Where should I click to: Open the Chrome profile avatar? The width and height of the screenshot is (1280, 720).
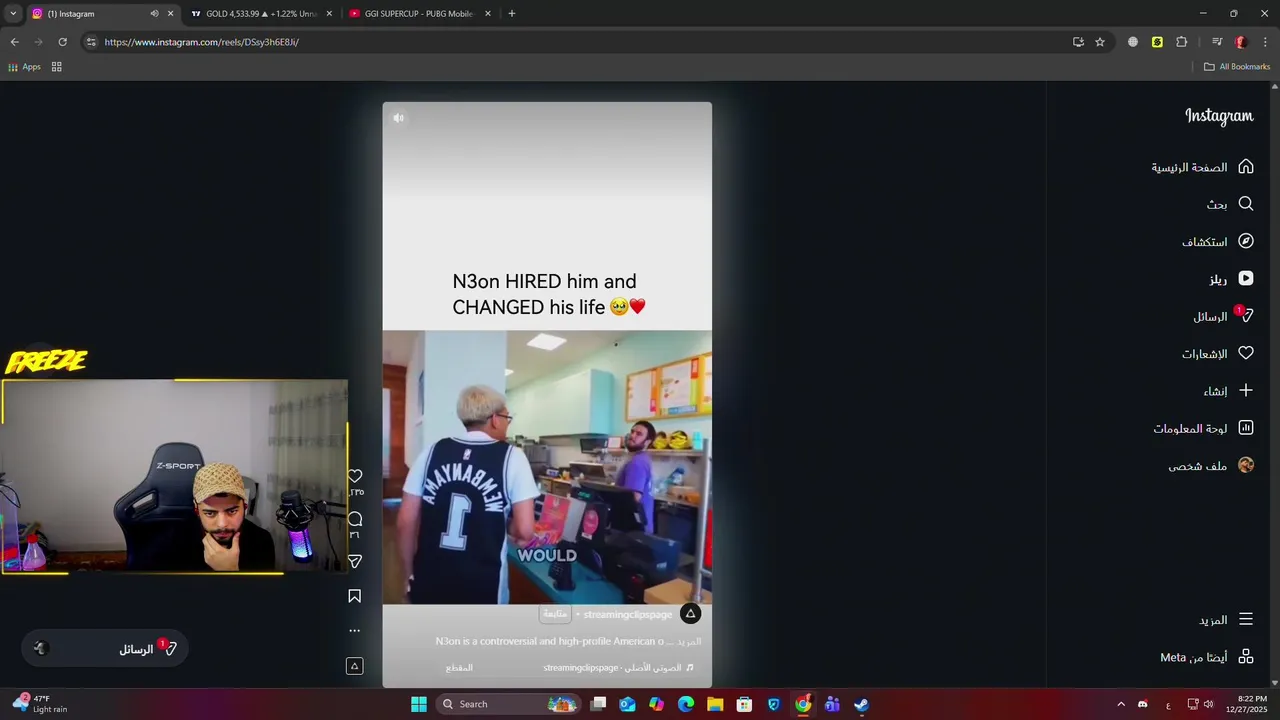(1241, 42)
